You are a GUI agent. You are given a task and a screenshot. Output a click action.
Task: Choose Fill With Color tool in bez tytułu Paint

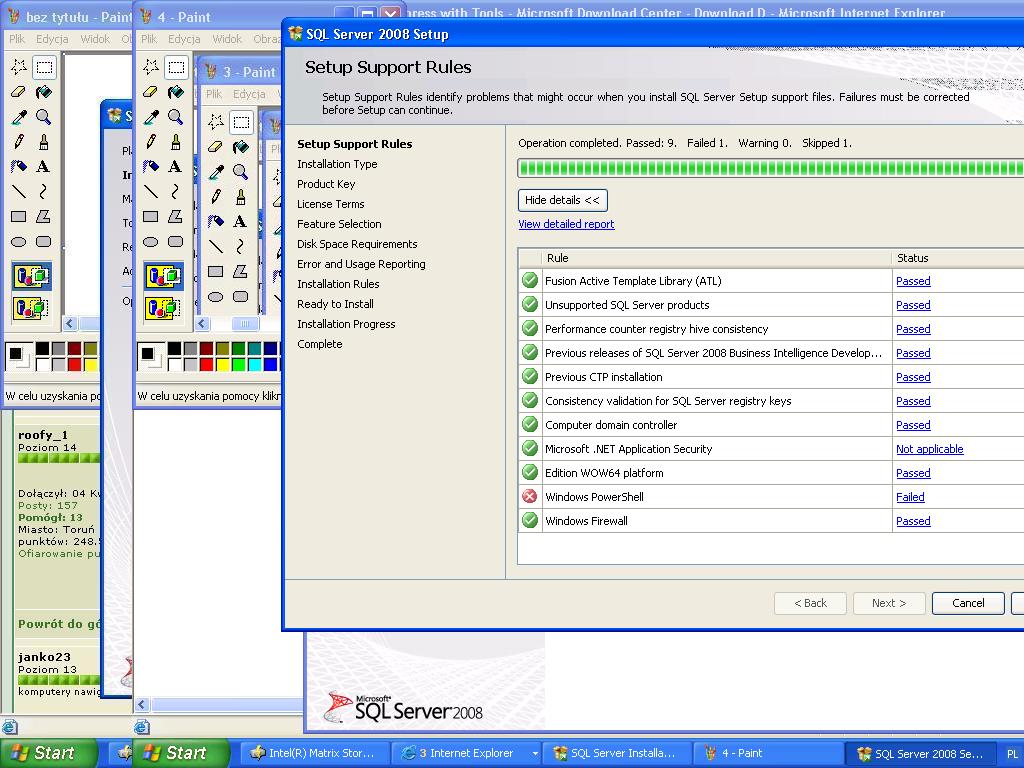[44, 92]
